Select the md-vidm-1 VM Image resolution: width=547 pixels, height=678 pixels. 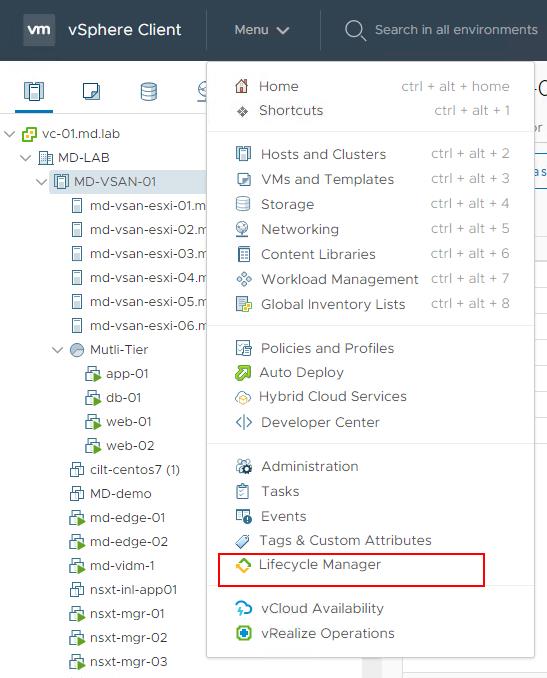point(122,566)
